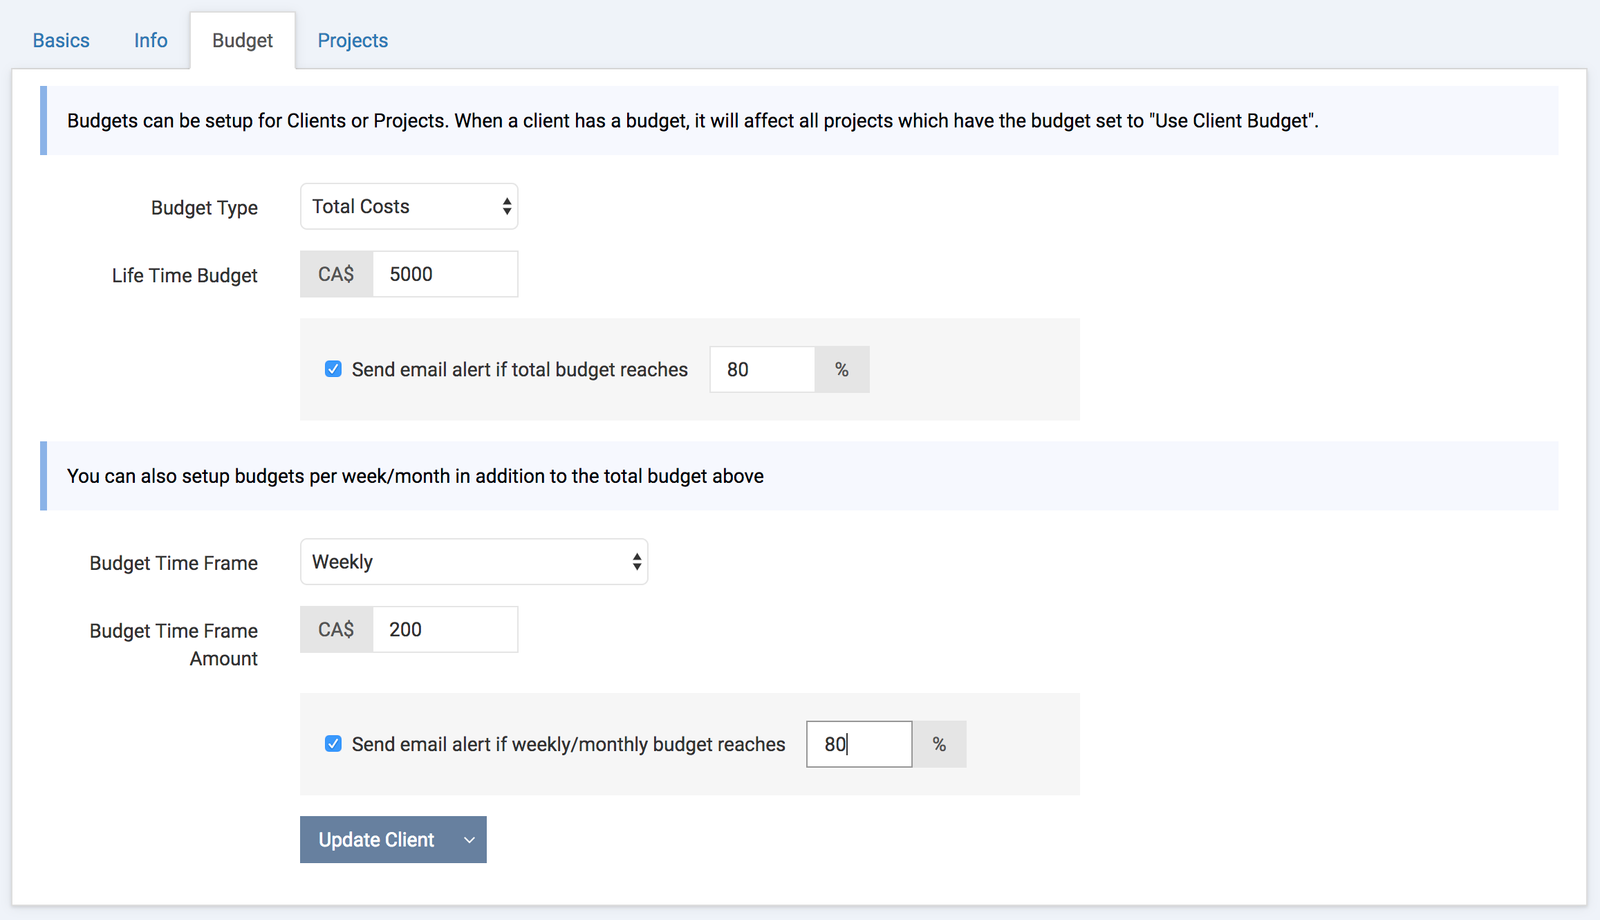Switch to the Info tab
This screenshot has height=920, width=1600.
151,41
